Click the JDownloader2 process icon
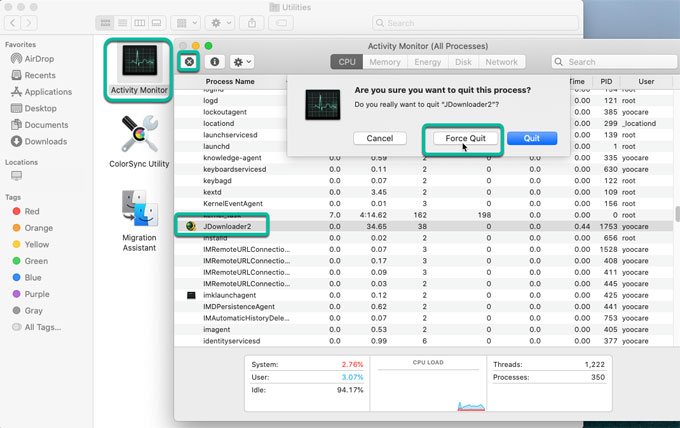This screenshot has height=428, width=680. [x=191, y=227]
